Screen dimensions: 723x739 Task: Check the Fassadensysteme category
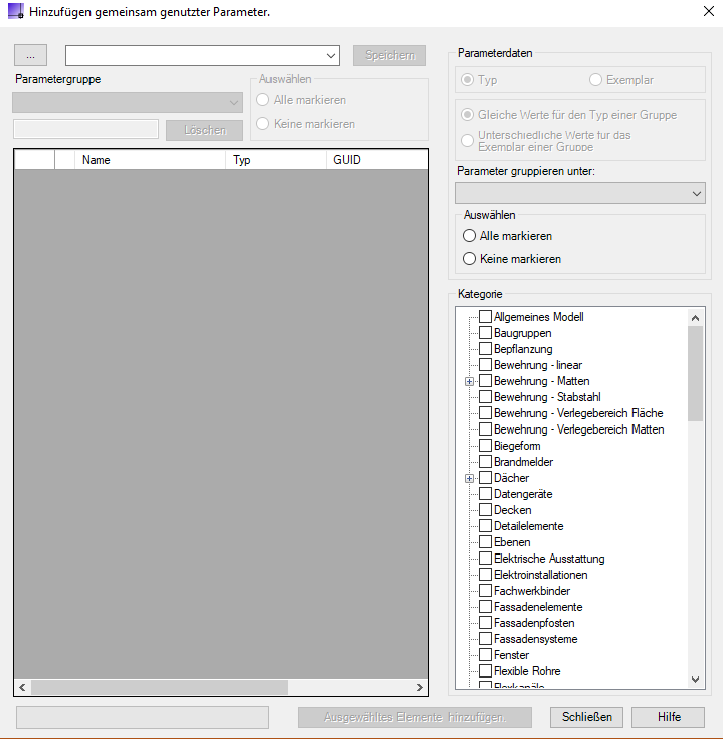tap(485, 639)
